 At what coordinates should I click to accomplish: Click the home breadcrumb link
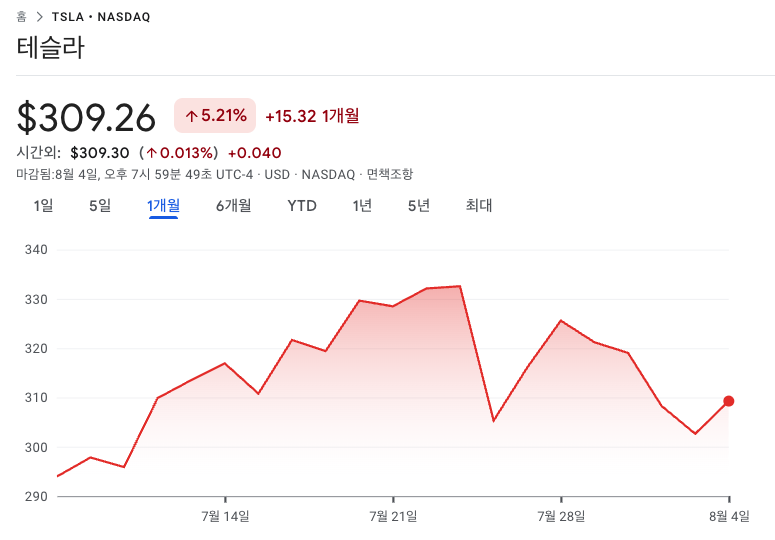coord(21,17)
